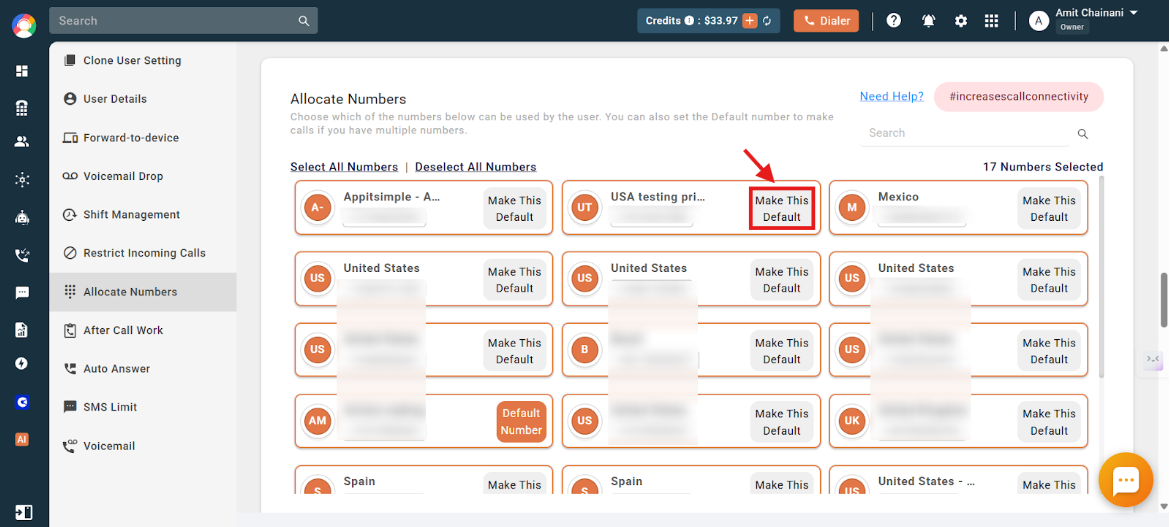Open notifications bell icon

pos(928,21)
